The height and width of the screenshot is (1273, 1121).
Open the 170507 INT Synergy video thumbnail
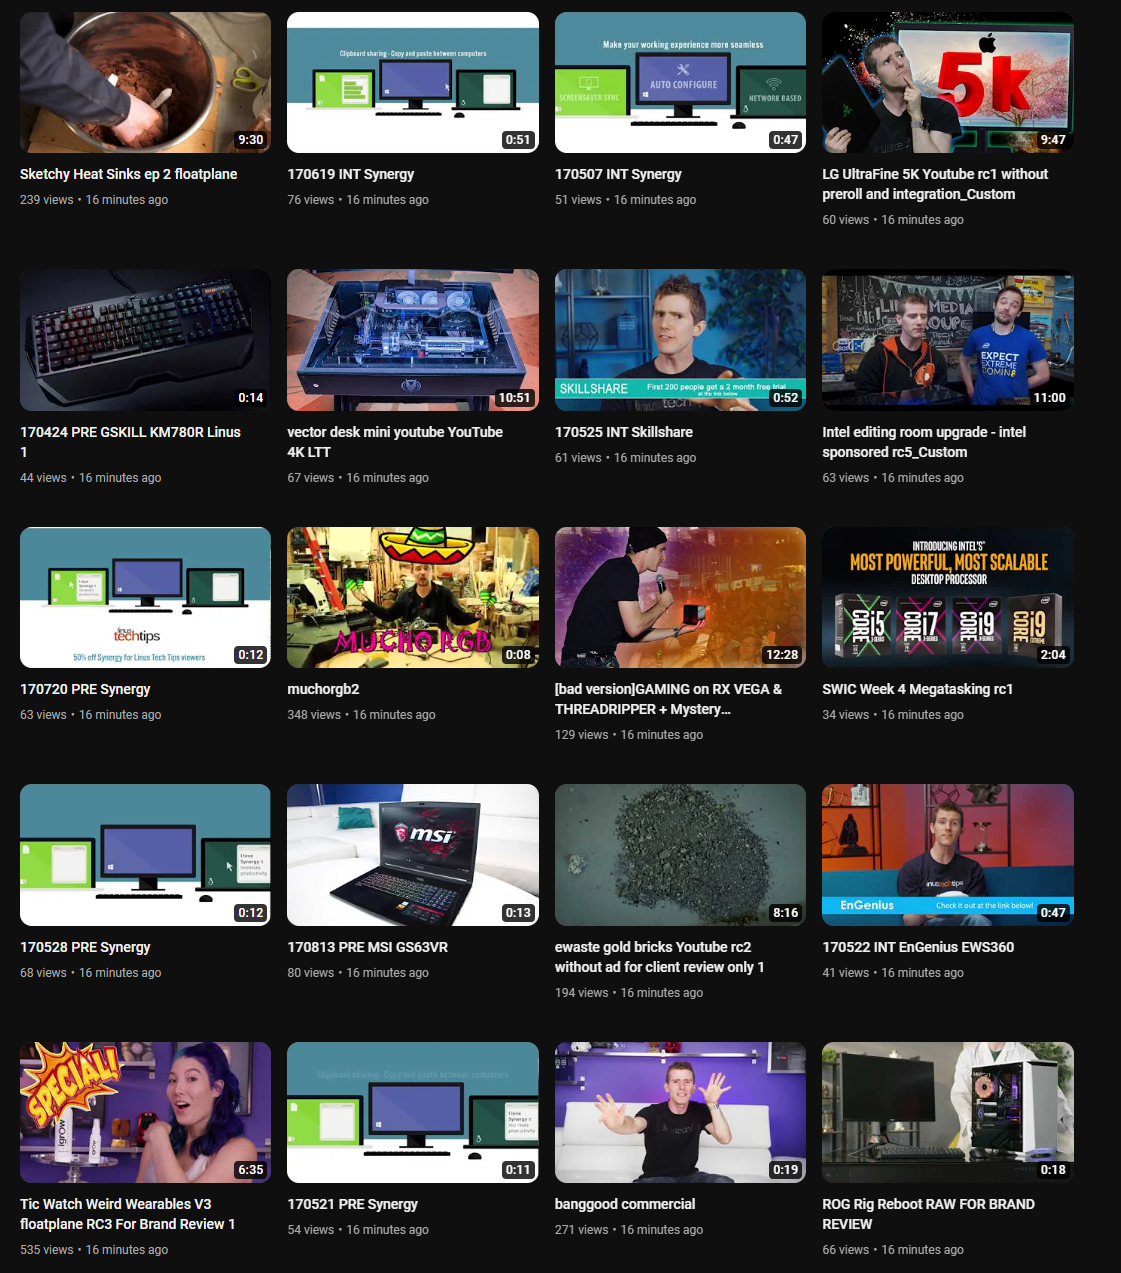680,82
